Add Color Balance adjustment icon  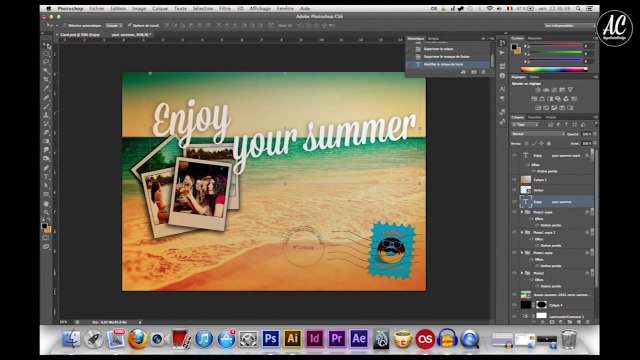coord(542,99)
